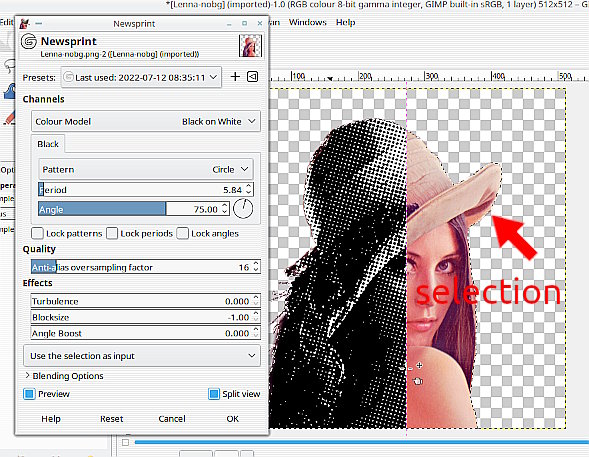
Task: Maximize the Newsprint dialog
Action: (245, 24)
